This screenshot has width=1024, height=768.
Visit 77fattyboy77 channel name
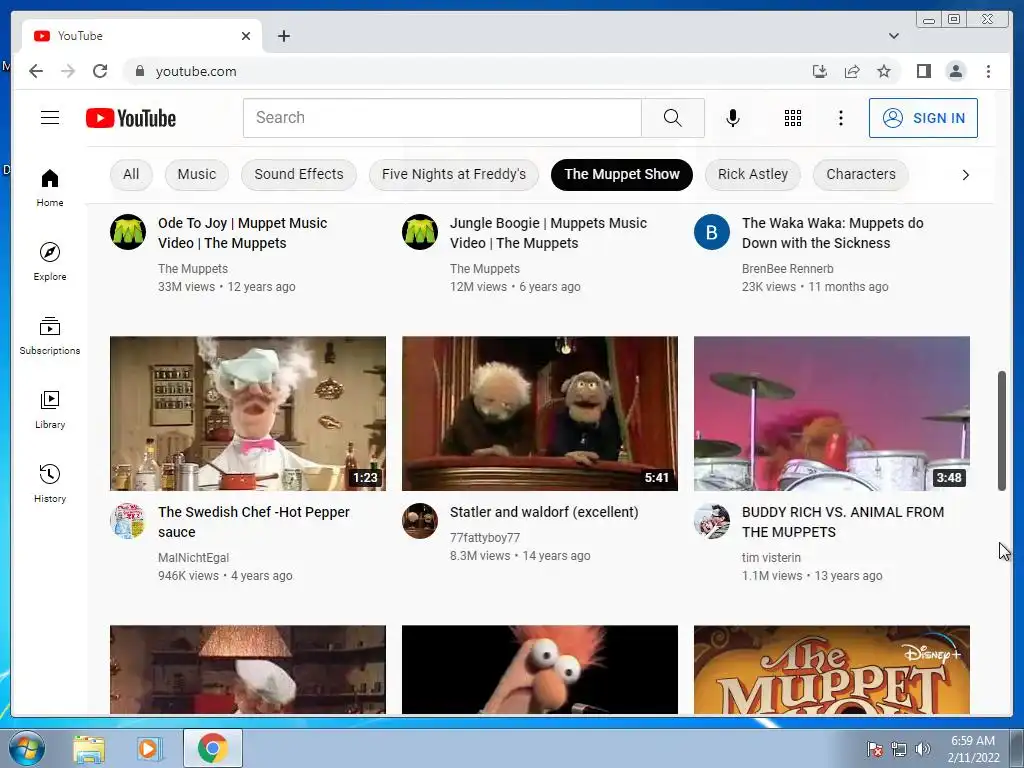[x=485, y=537]
